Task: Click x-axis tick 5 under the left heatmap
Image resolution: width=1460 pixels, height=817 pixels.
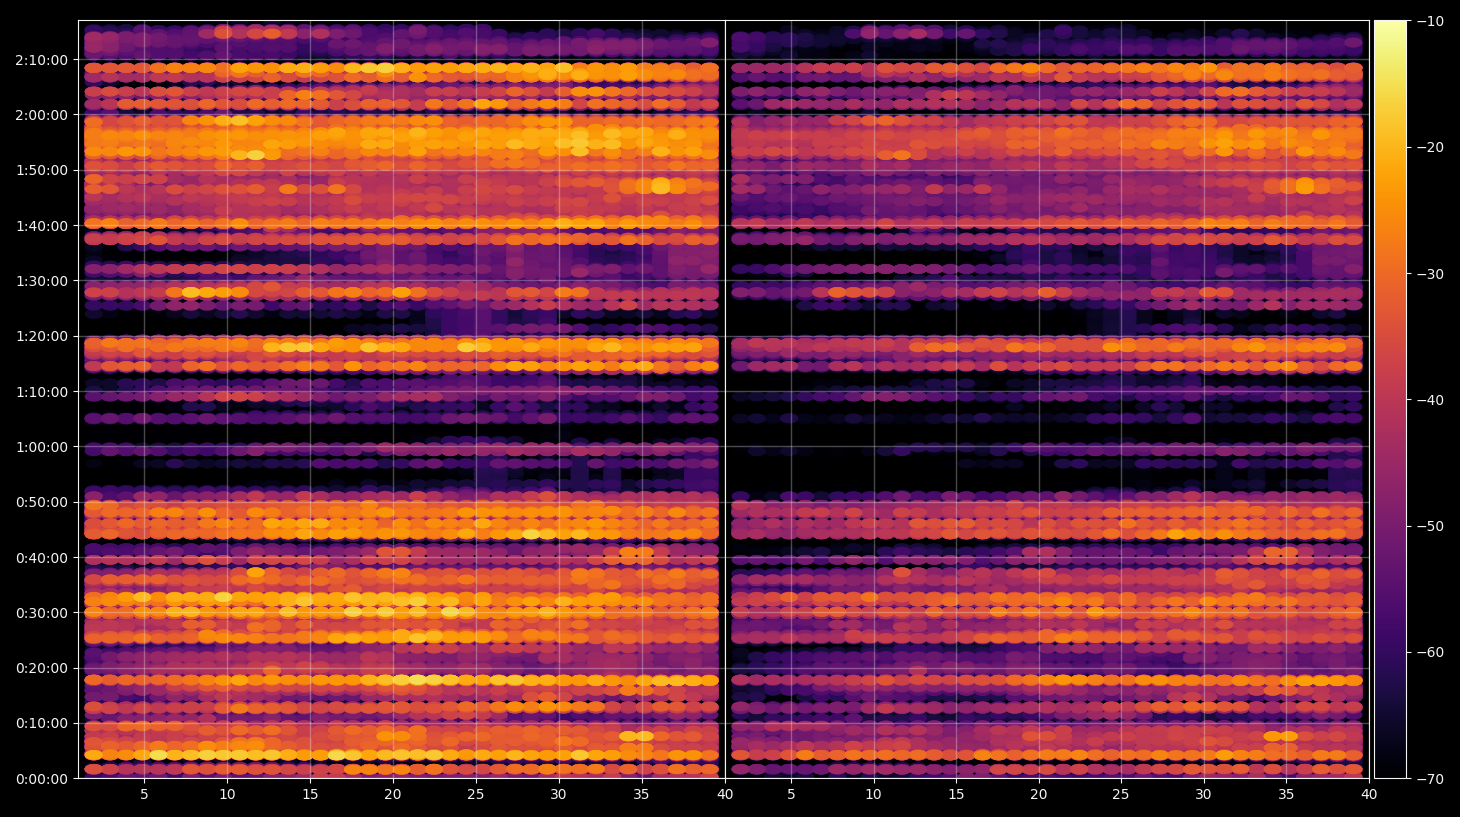Action: pos(144,795)
